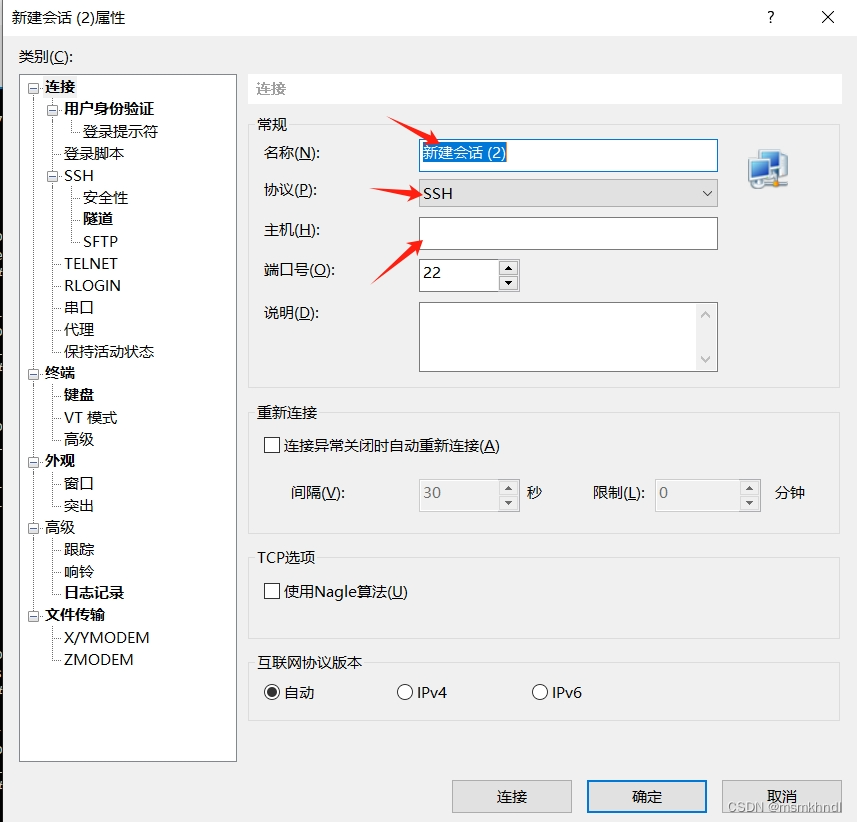Select 突出 under 外观
This screenshot has height=822, width=857.
(x=79, y=506)
